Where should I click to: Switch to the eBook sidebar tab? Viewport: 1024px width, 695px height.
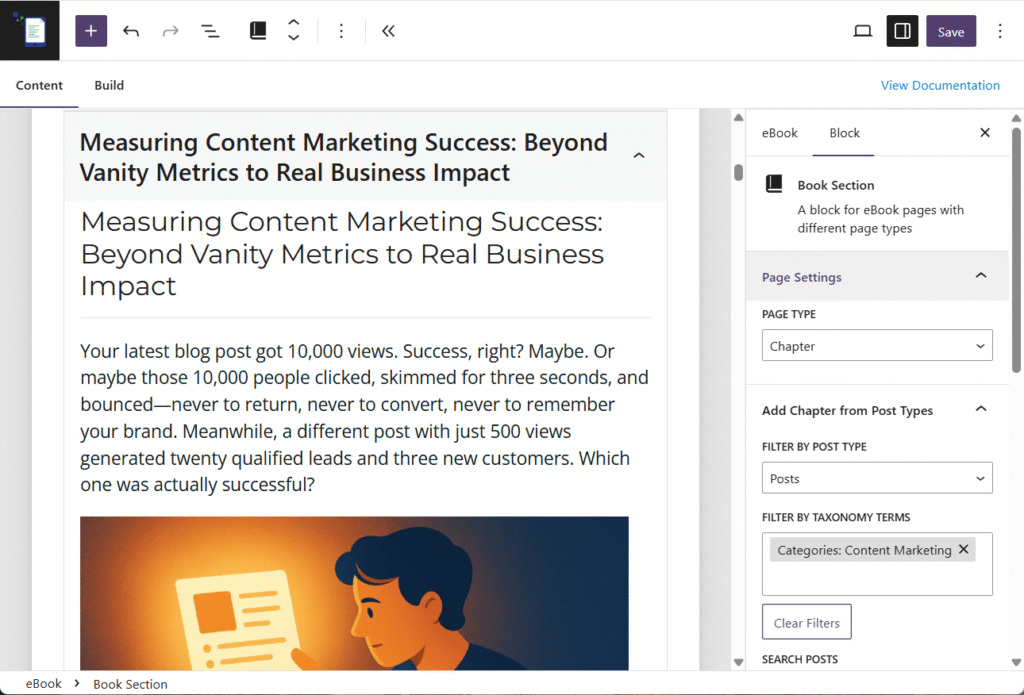pos(780,132)
